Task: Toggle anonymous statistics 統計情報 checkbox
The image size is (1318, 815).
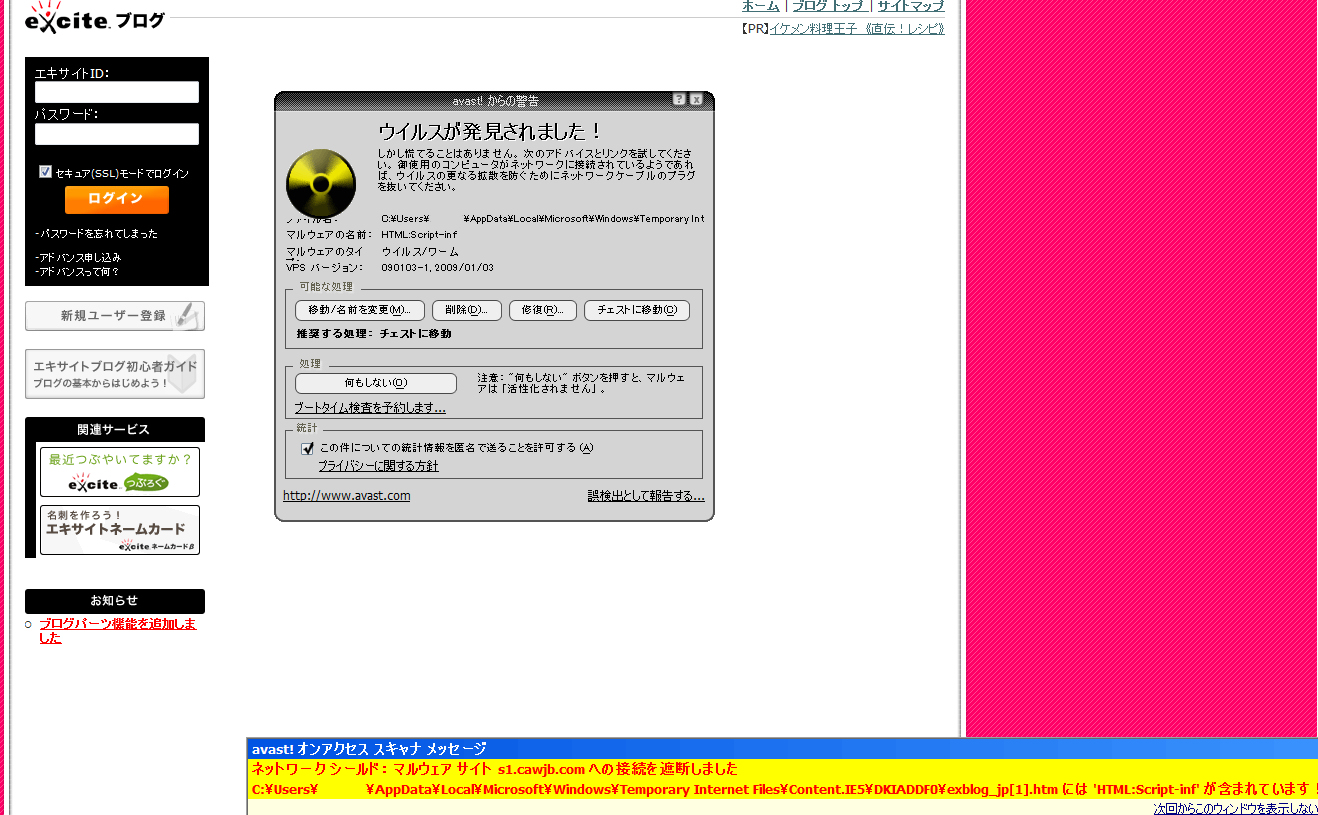Action: pos(308,448)
